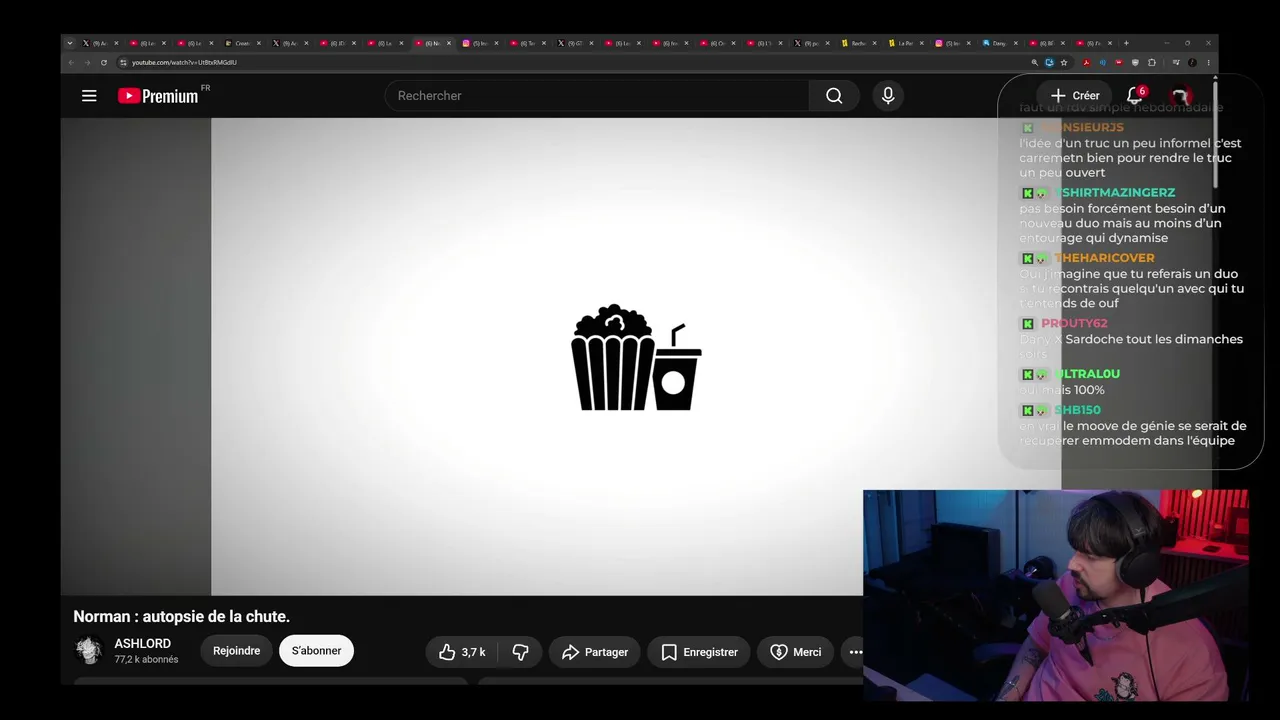The height and width of the screenshot is (720, 1280).
Task: Start voice search with microphone icon
Action: pos(887,96)
